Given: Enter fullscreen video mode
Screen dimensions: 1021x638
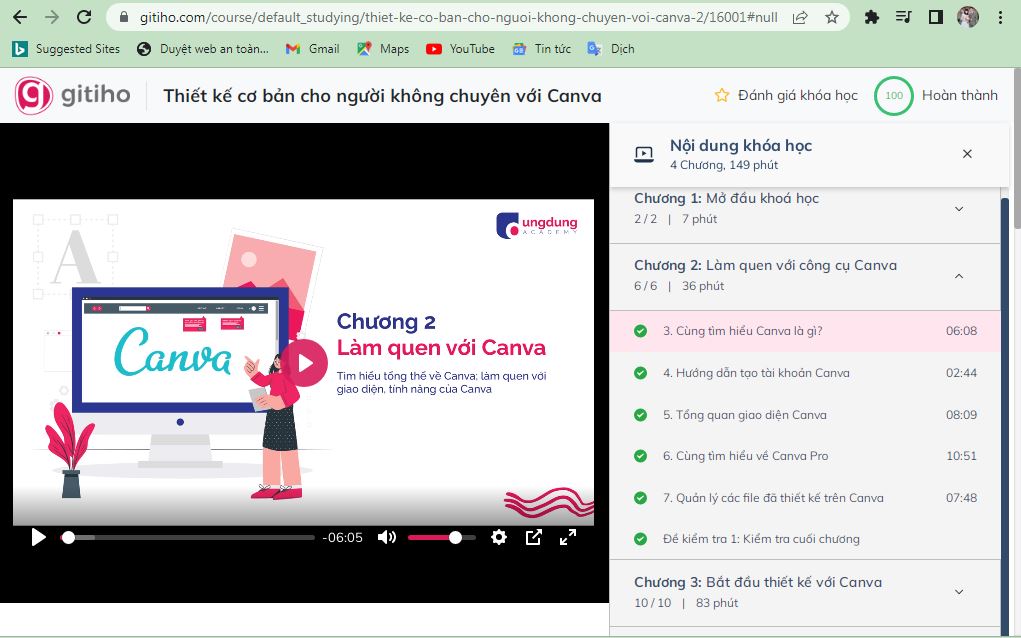Looking at the screenshot, I should (x=568, y=537).
